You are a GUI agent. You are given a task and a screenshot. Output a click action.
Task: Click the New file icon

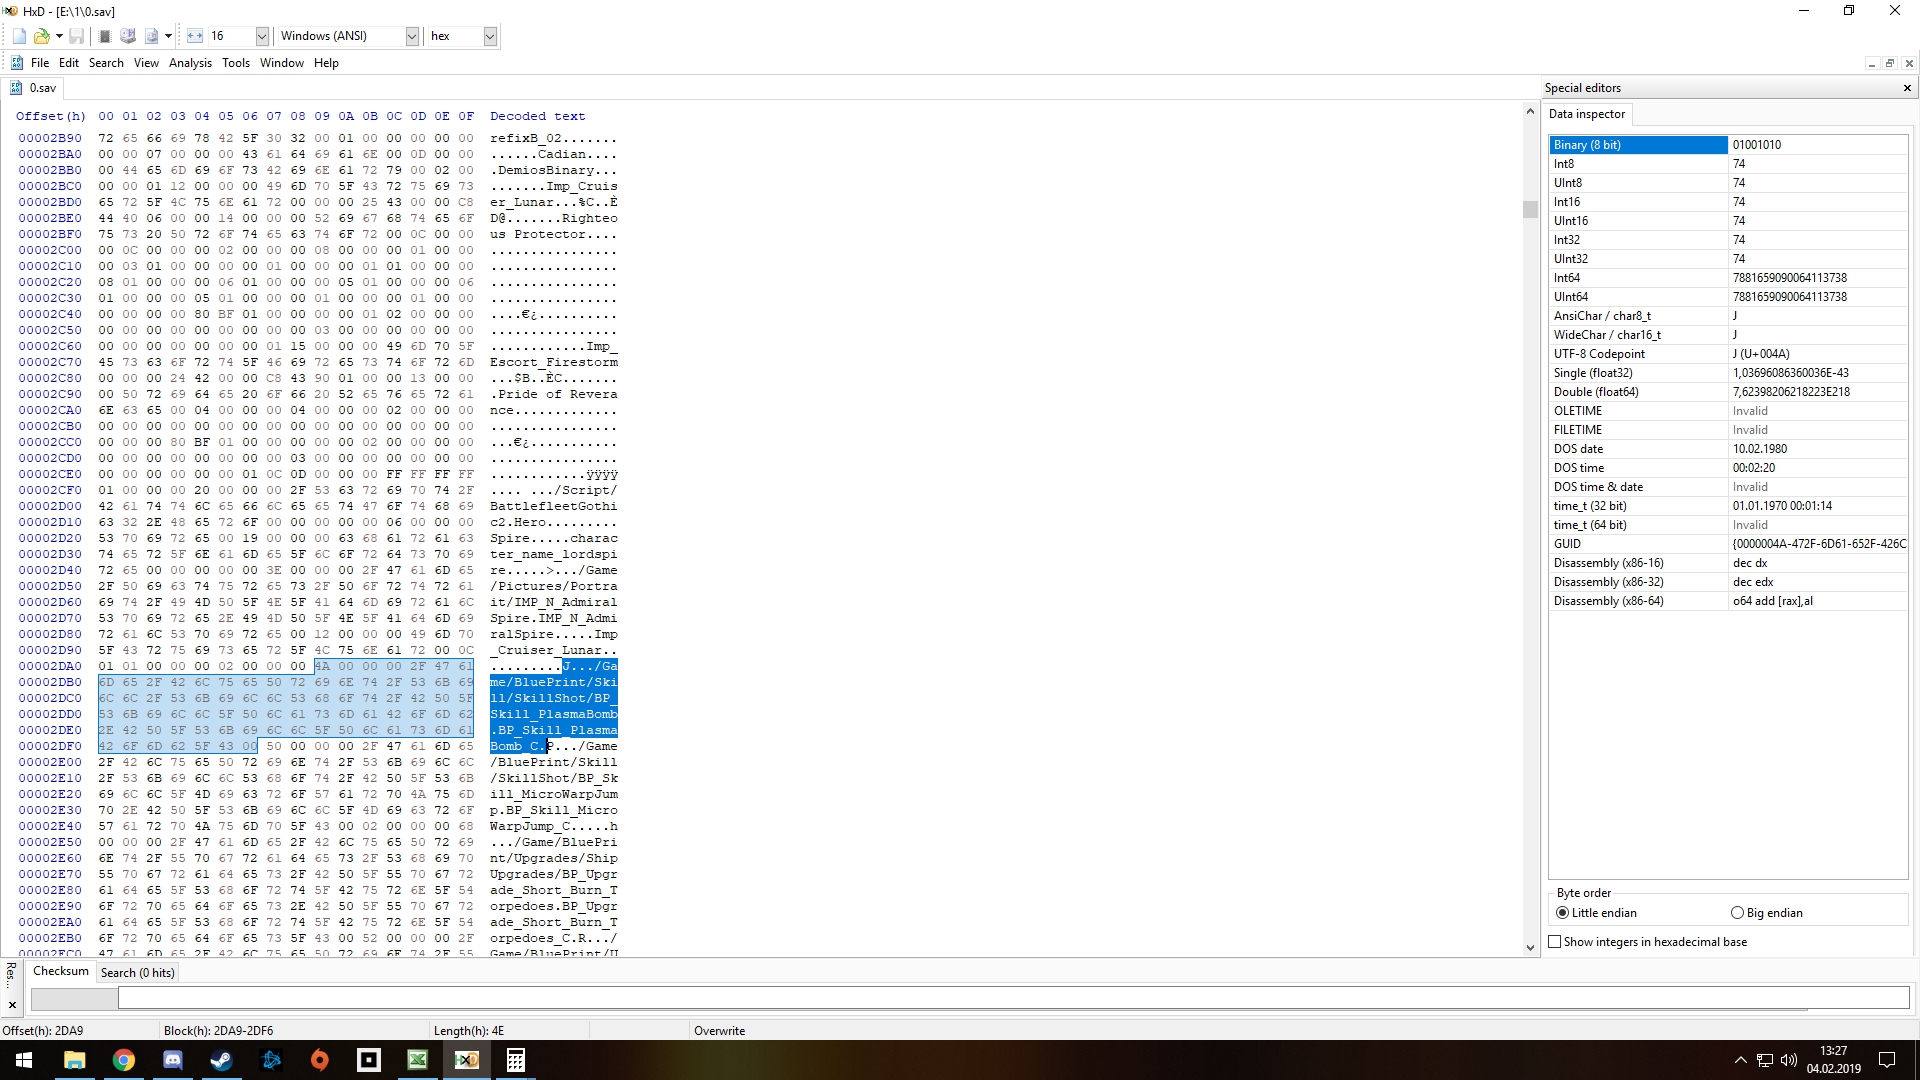19,36
